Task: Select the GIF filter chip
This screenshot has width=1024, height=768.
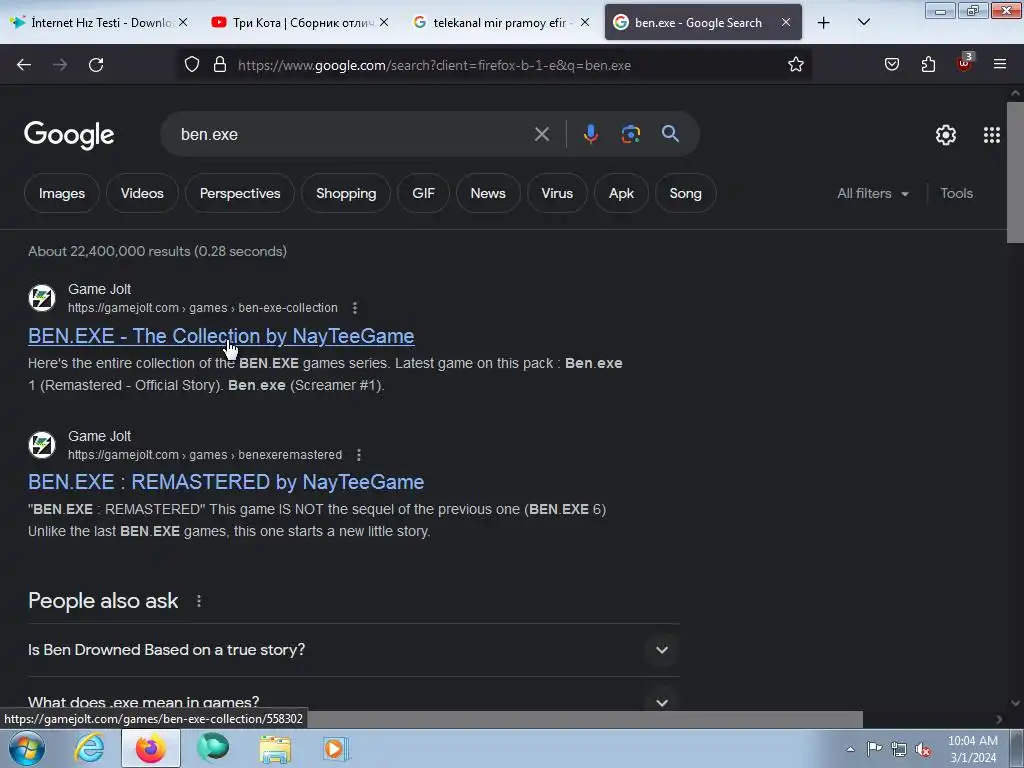Action: pos(423,193)
